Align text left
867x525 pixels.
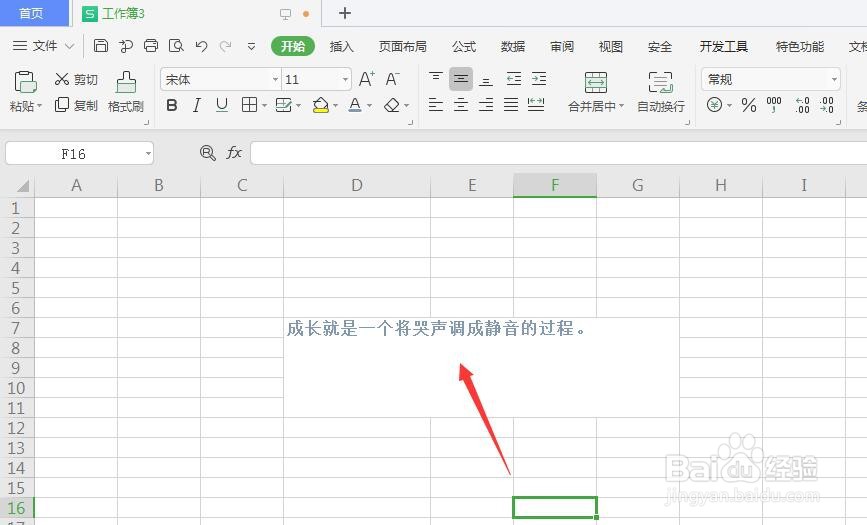click(436, 105)
